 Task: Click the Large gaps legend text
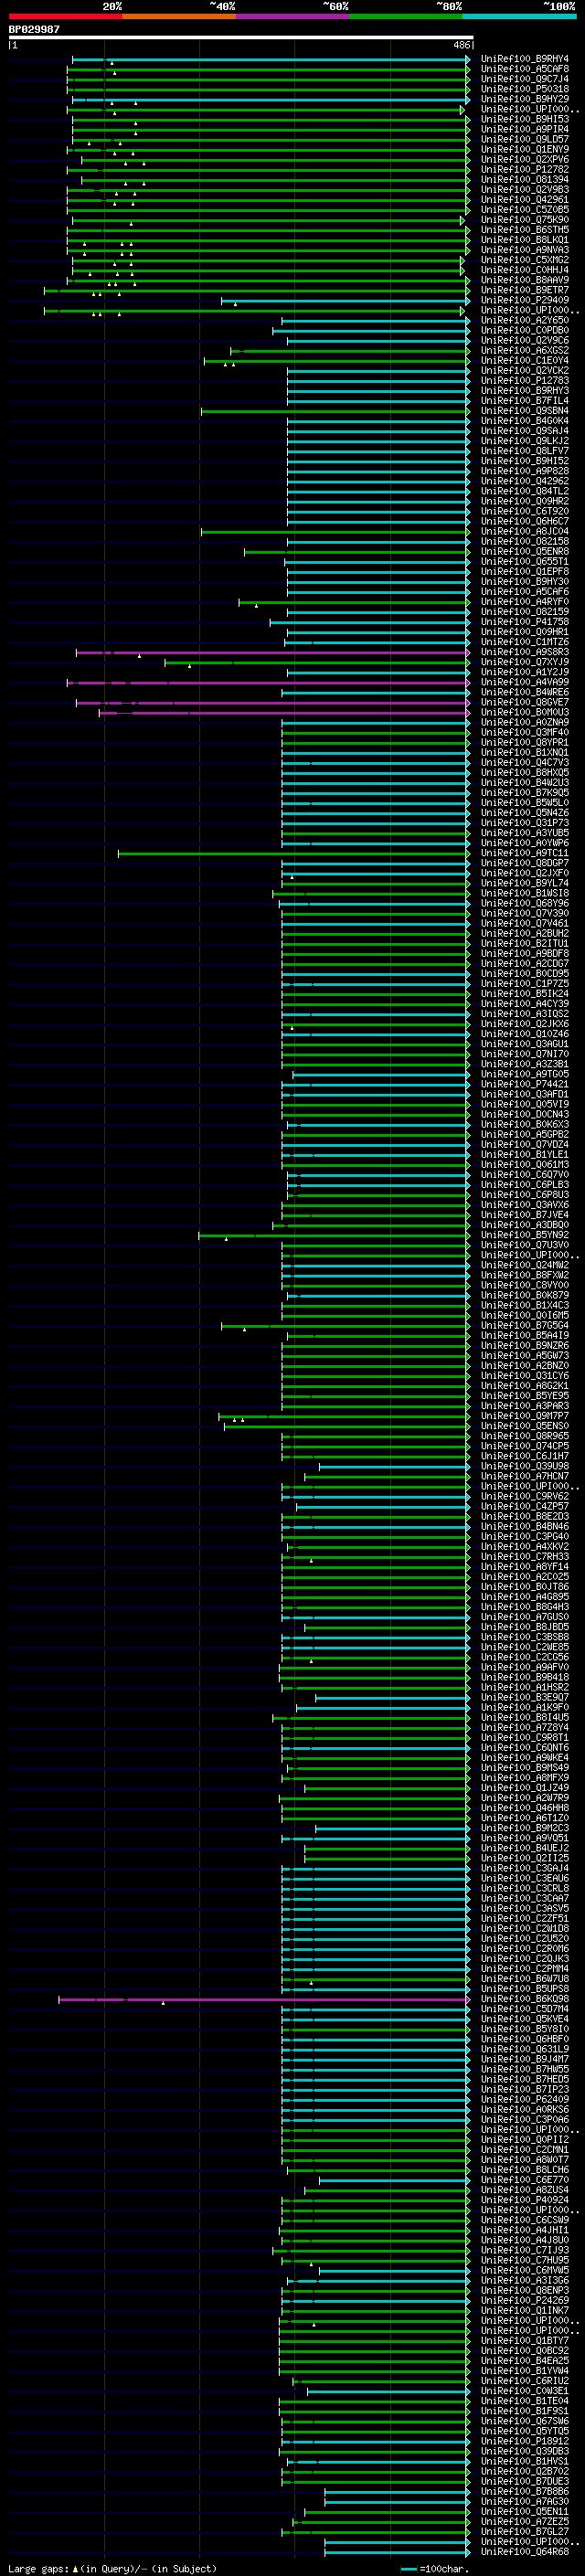pyautogui.click(x=38, y=2569)
